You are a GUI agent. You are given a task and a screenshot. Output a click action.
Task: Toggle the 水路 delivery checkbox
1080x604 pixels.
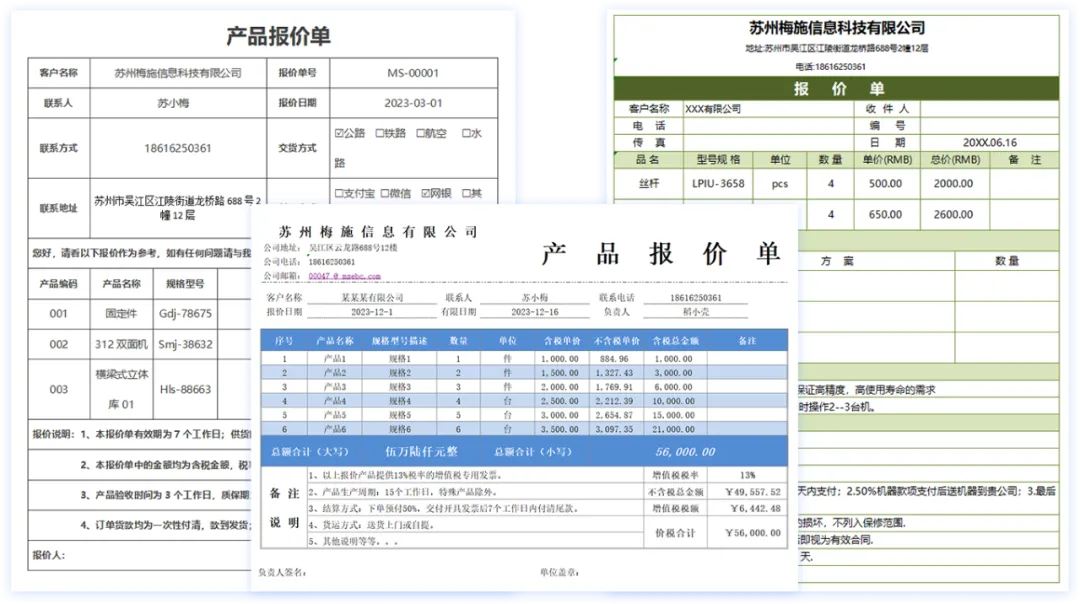[466, 133]
